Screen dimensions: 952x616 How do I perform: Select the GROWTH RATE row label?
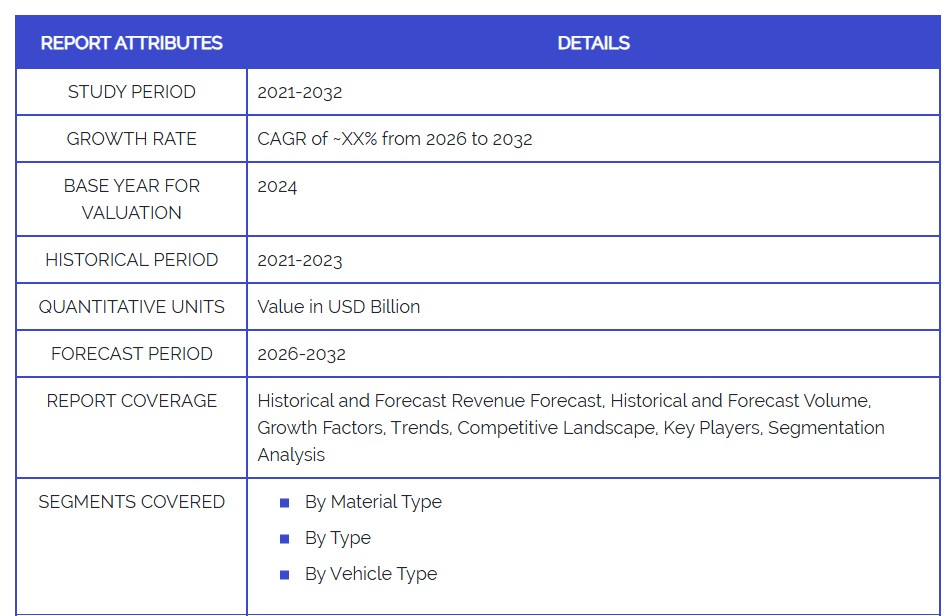131,139
